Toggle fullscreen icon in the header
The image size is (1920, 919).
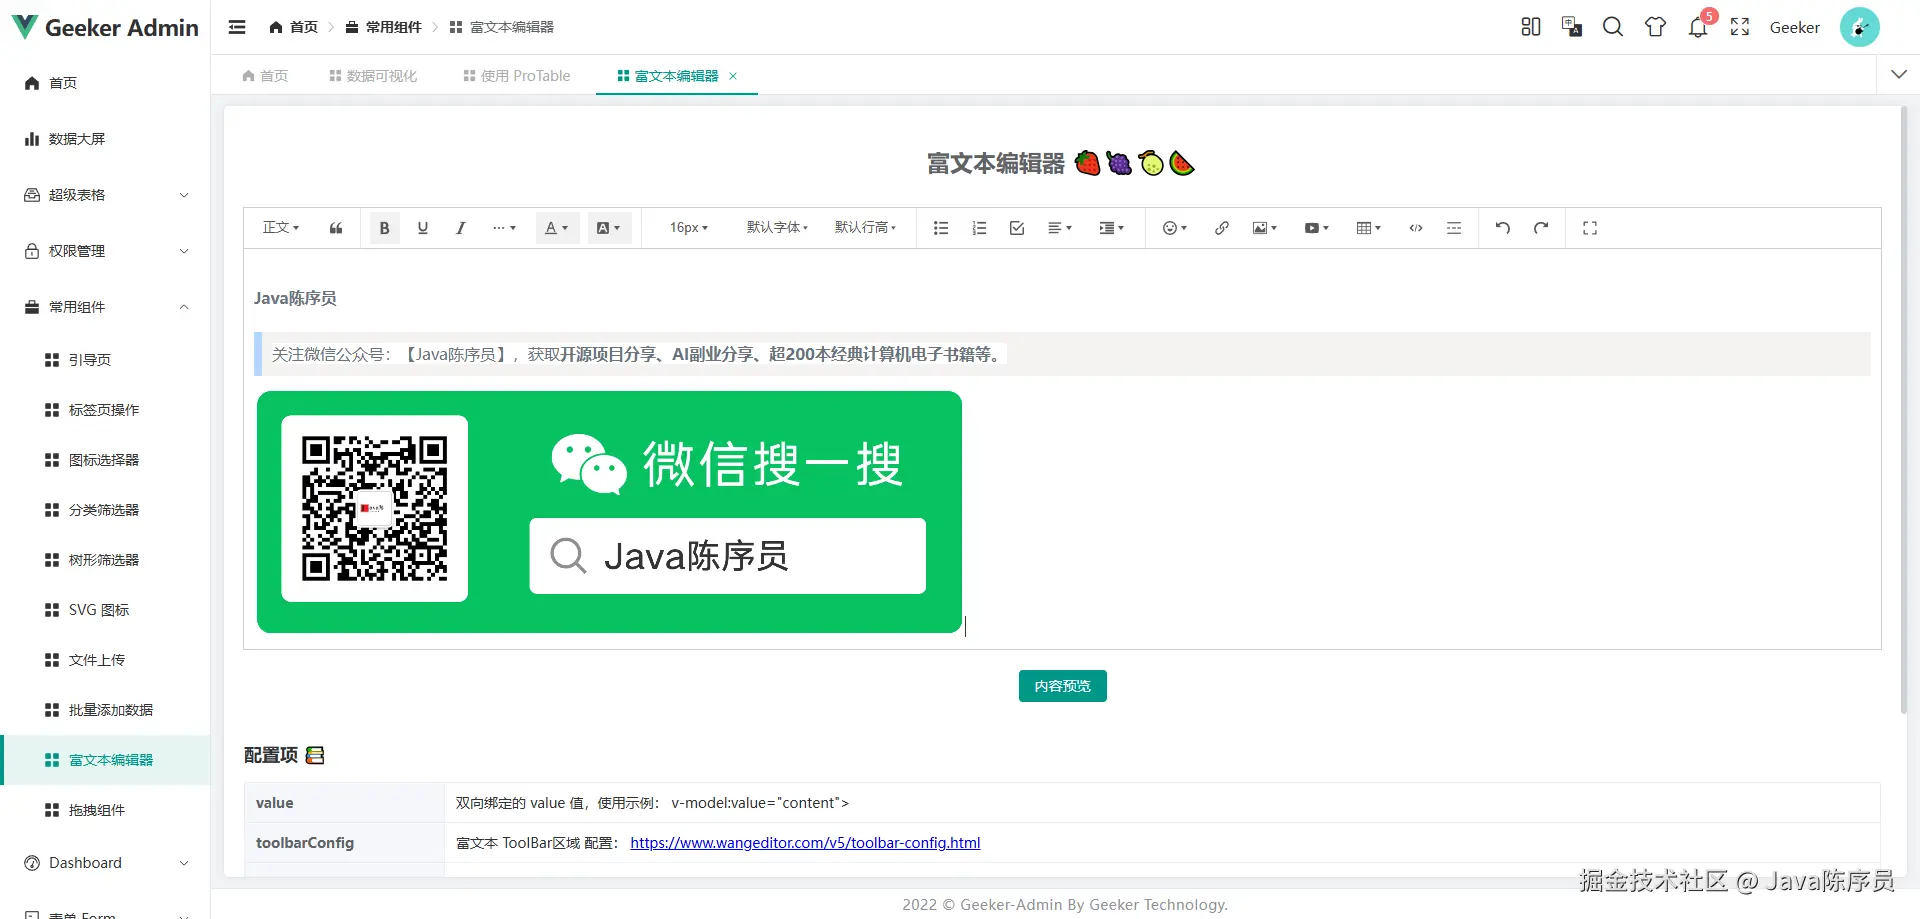click(x=1740, y=27)
